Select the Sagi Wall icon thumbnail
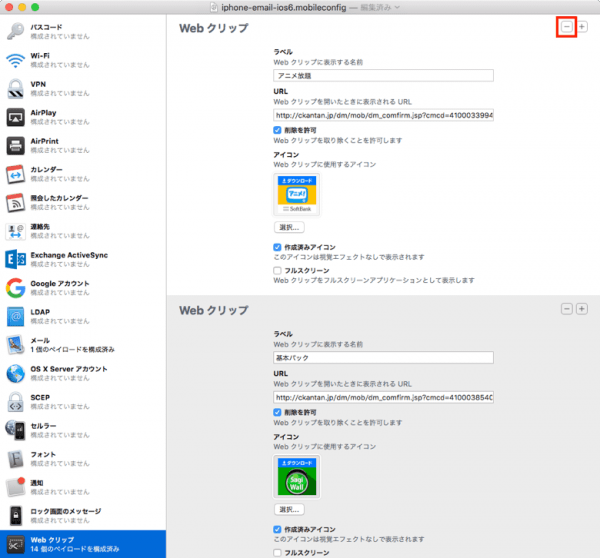The width and height of the screenshot is (600, 558). tap(297, 476)
